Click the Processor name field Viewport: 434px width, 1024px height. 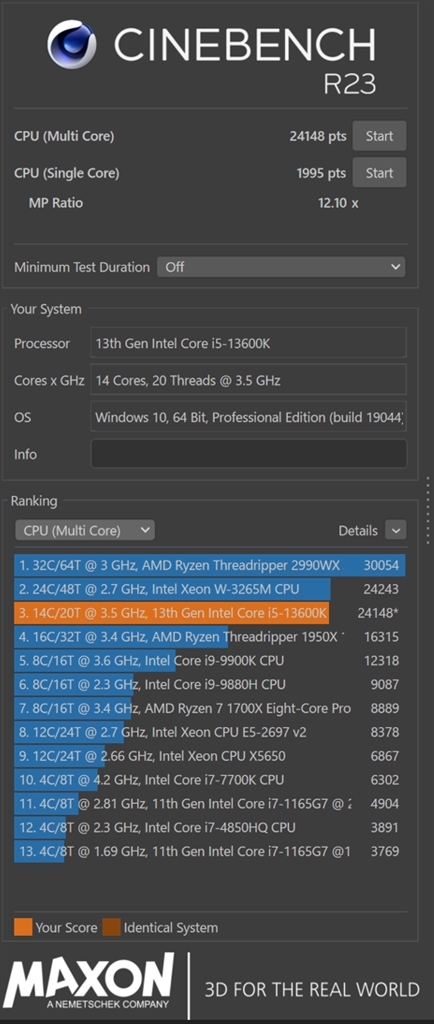[x=249, y=343]
